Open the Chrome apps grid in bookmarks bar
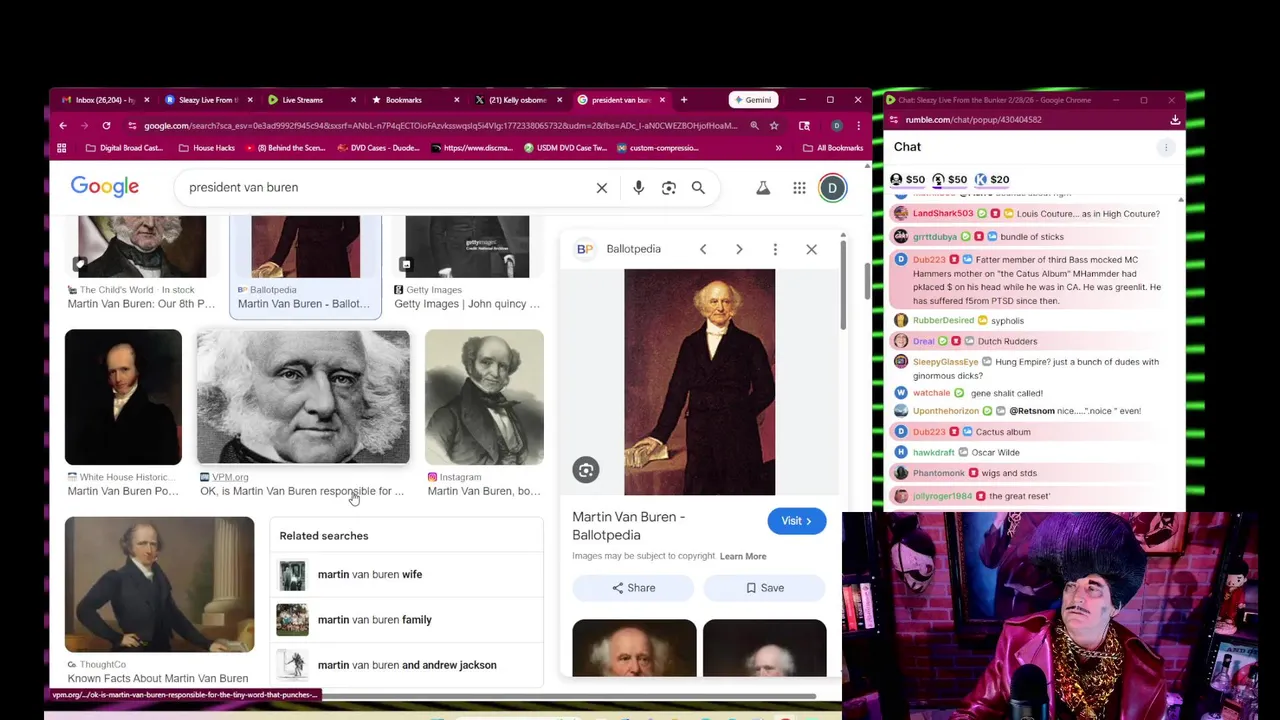 click(x=62, y=148)
